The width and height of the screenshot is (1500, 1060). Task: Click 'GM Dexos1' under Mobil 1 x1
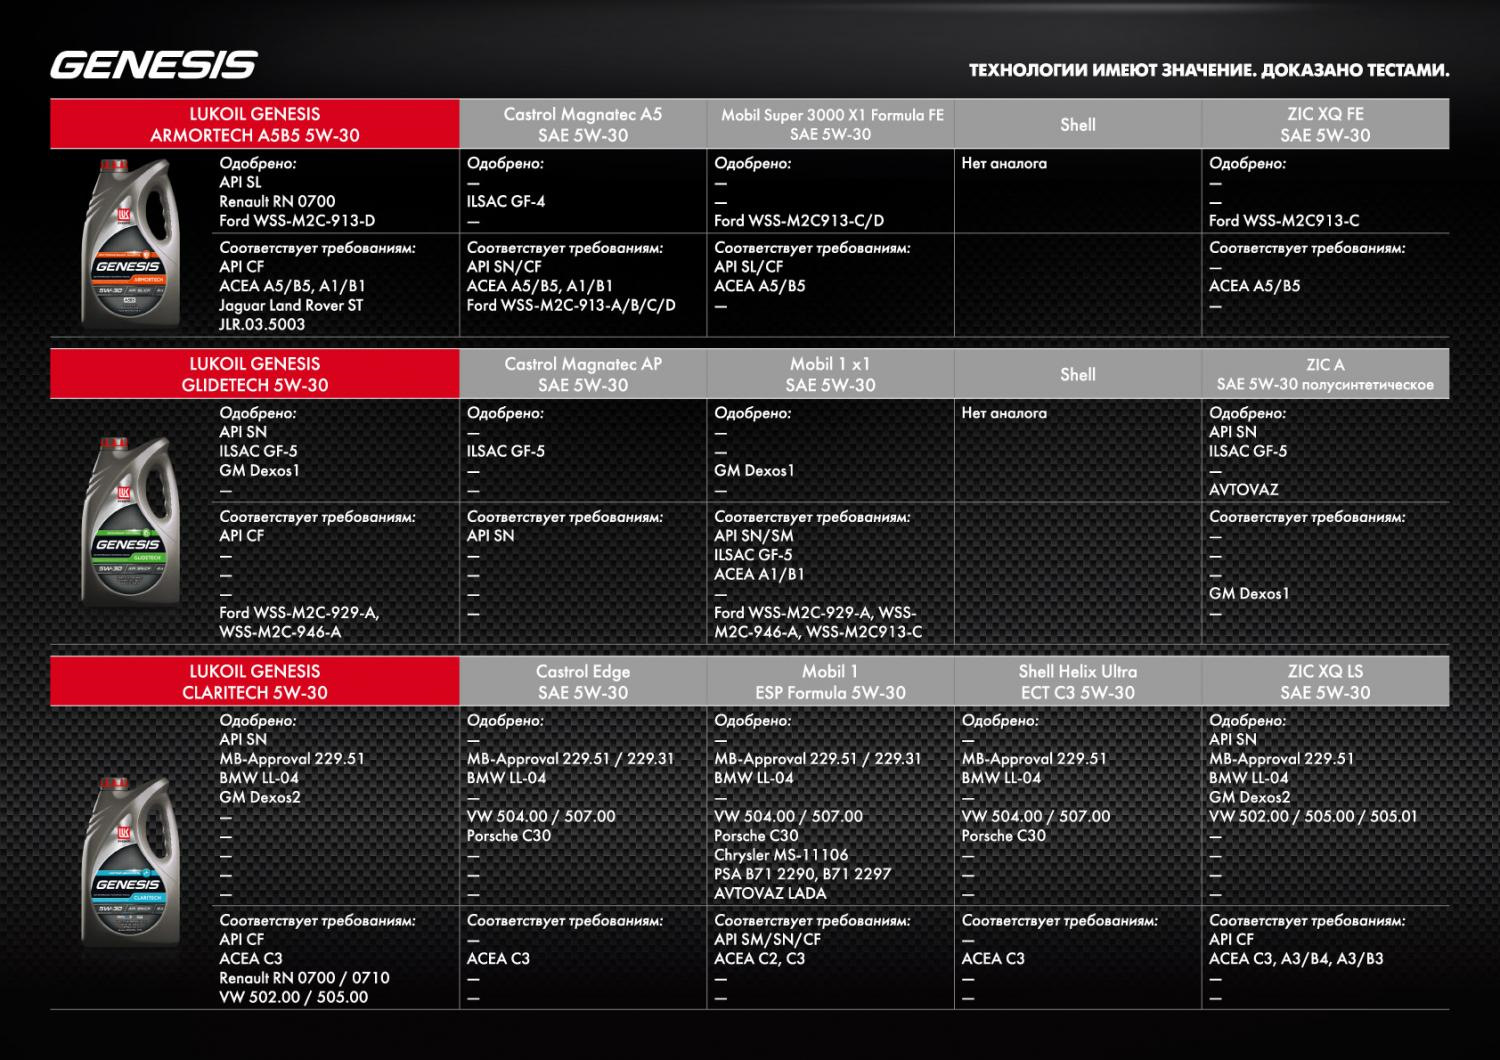754,470
